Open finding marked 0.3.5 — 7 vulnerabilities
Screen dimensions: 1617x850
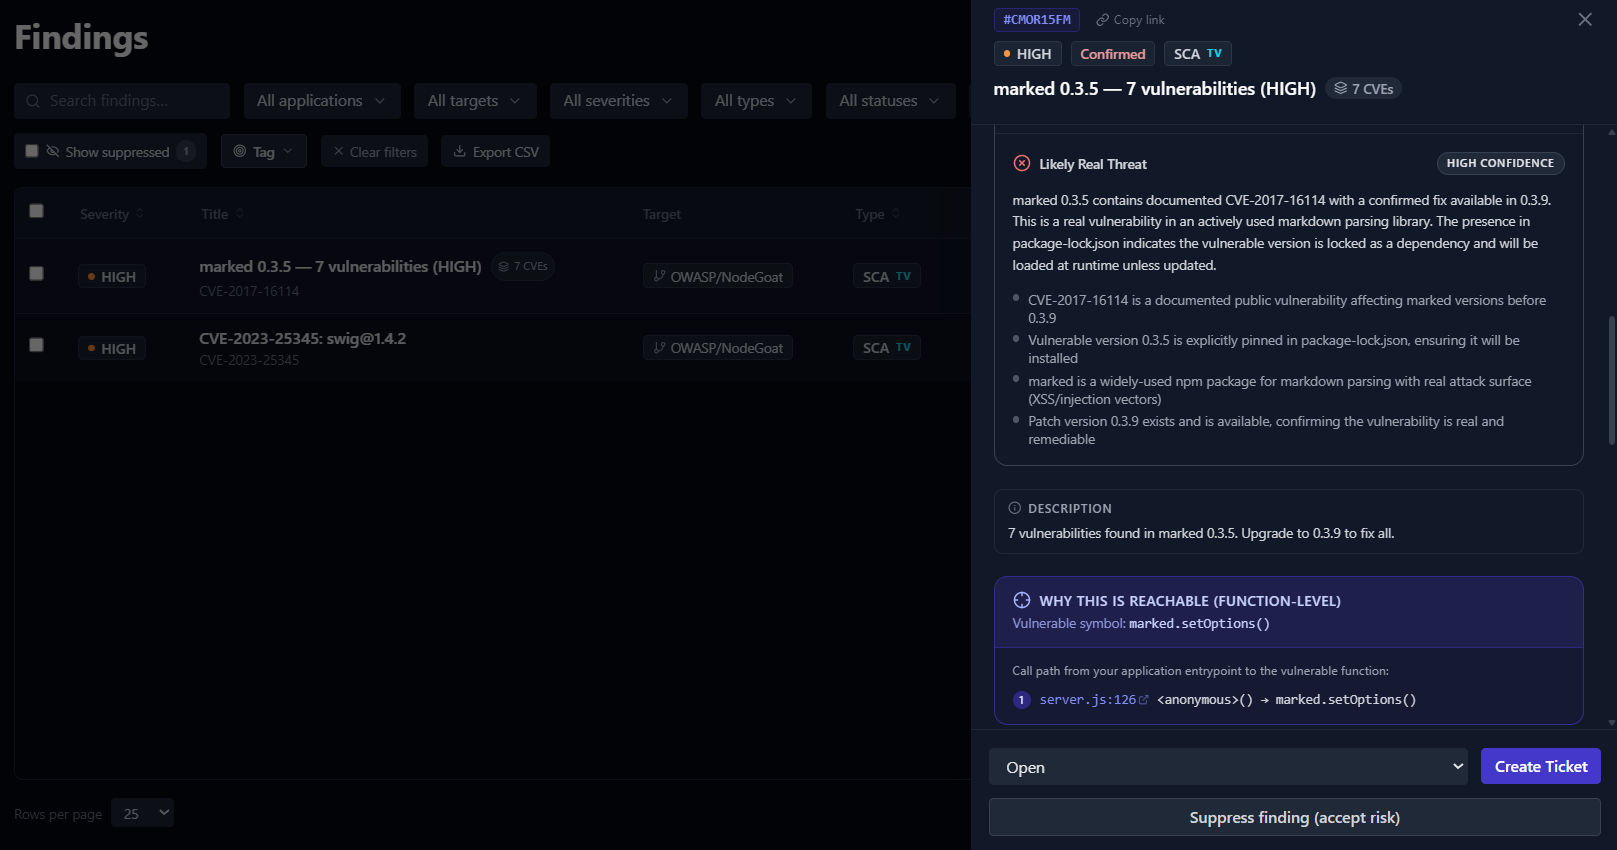tap(340, 266)
